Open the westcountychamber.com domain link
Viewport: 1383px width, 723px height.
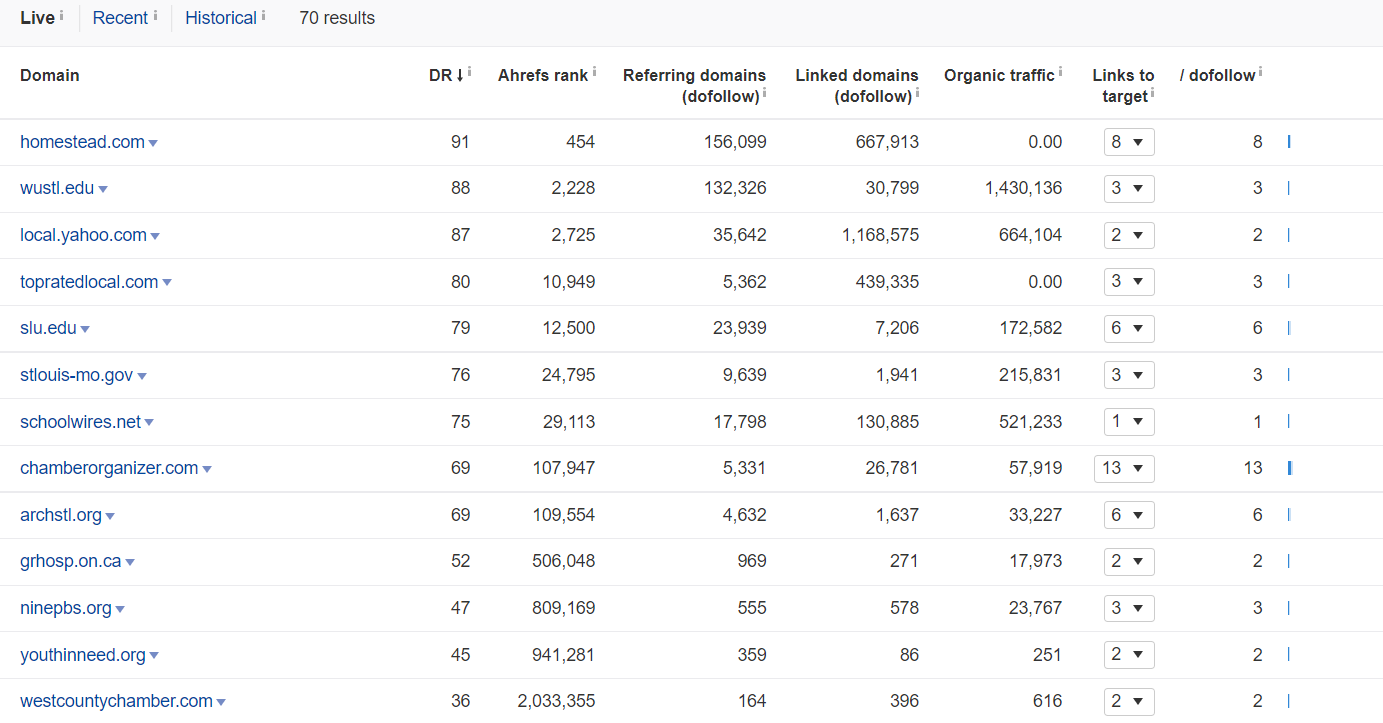[116, 701]
